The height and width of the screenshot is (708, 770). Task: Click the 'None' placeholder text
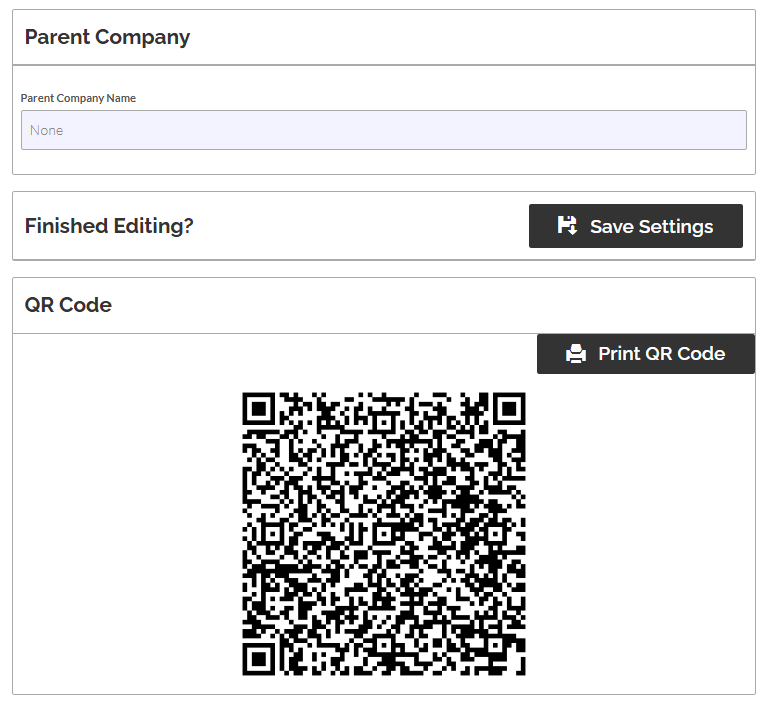(x=47, y=130)
